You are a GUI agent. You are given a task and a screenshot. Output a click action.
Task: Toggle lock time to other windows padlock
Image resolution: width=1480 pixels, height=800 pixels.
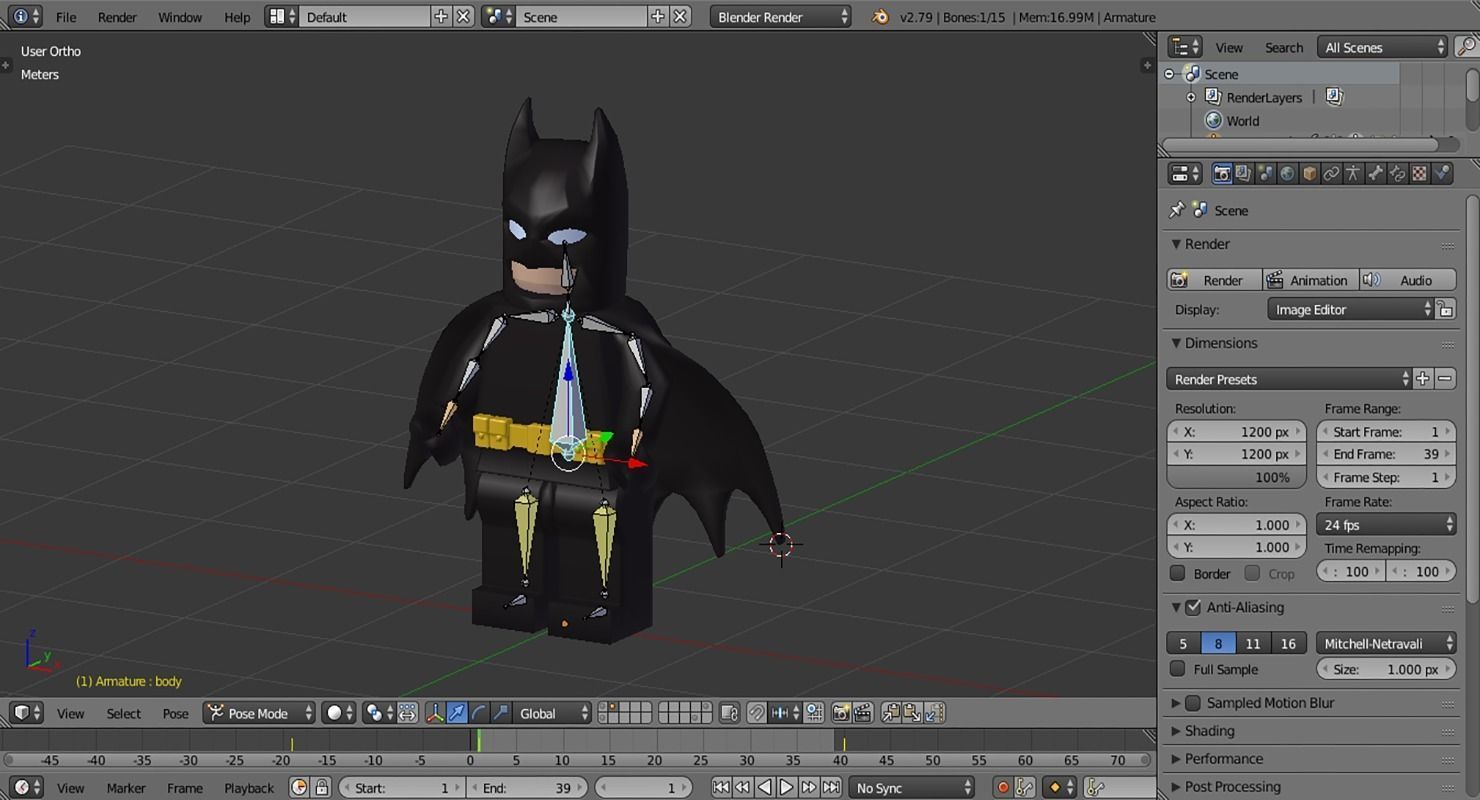click(x=321, y=788)
